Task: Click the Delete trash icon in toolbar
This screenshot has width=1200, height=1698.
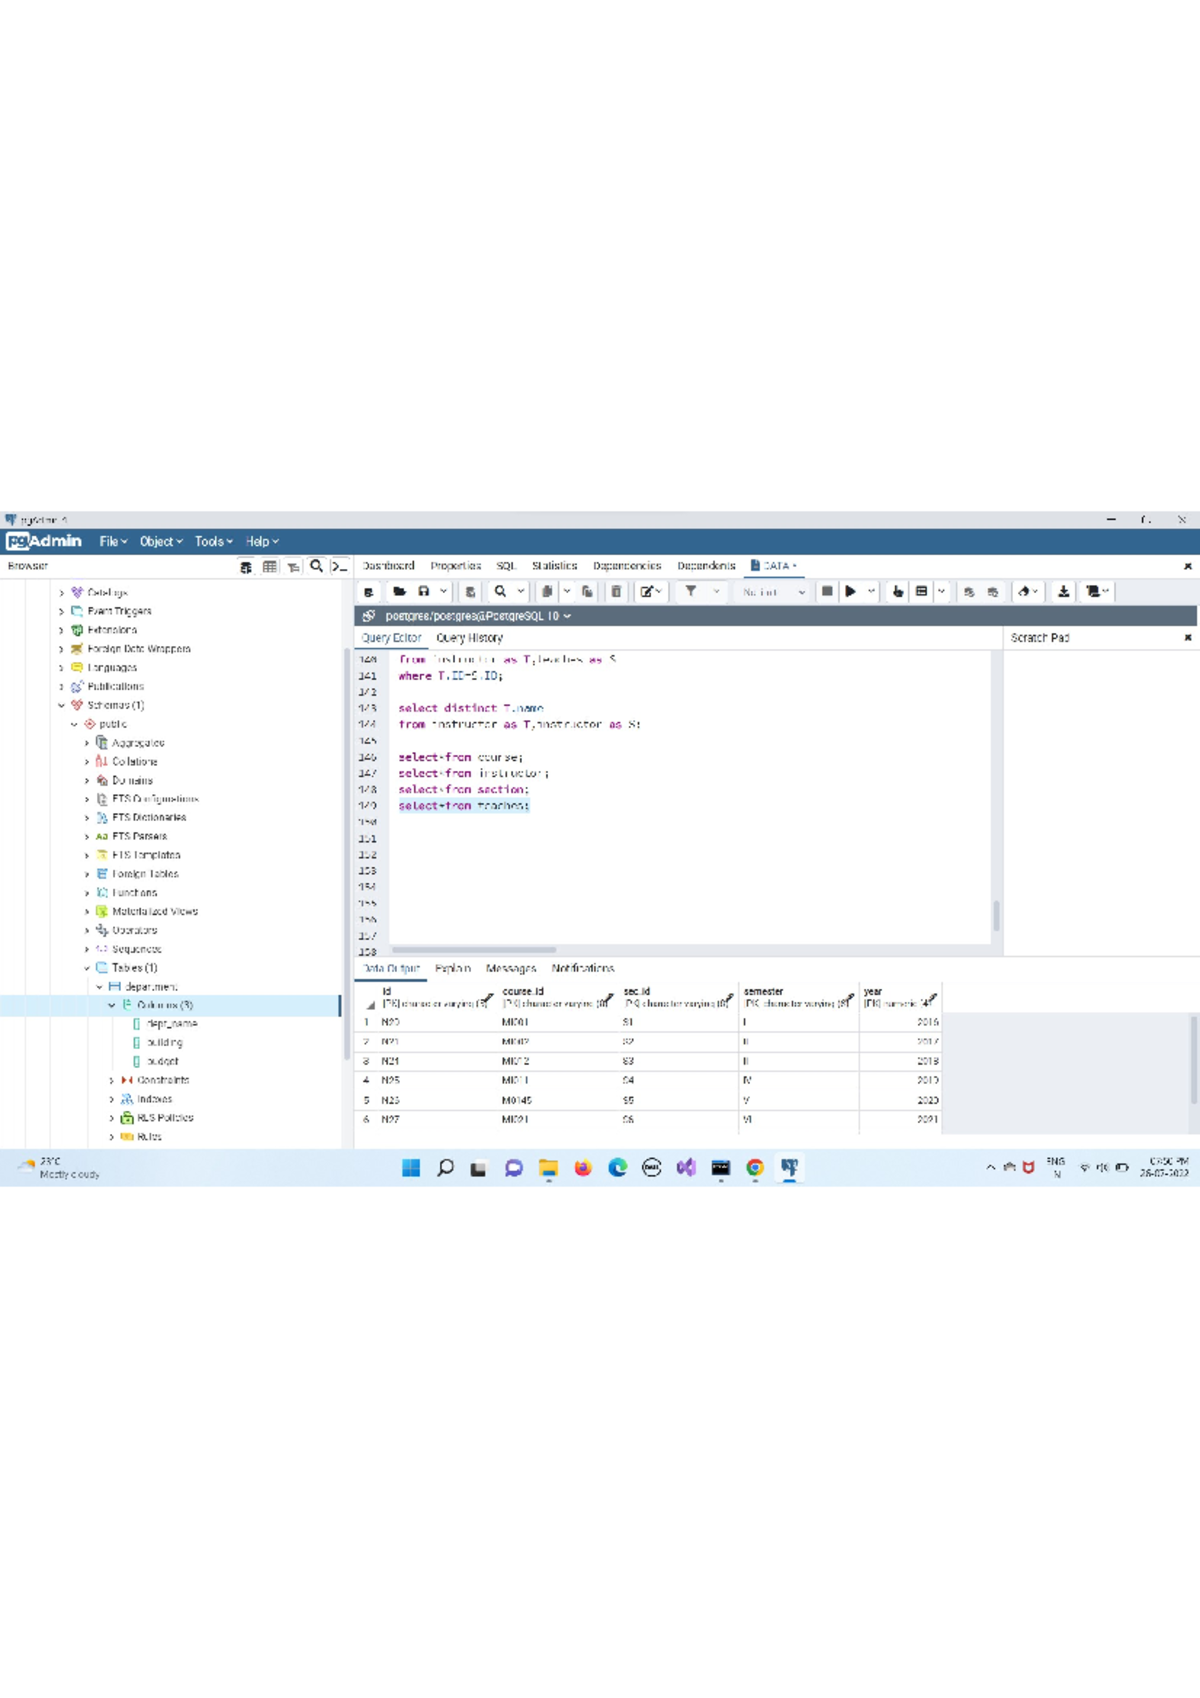Action: pos(616,592)
